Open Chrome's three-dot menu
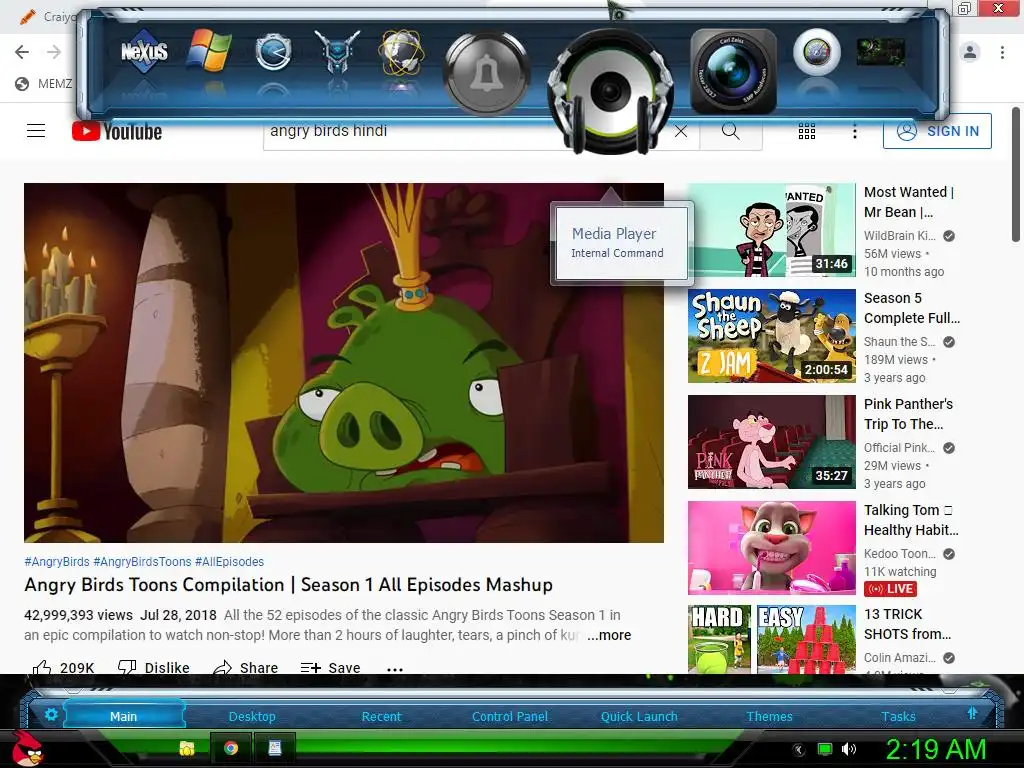 [1002, 52]
